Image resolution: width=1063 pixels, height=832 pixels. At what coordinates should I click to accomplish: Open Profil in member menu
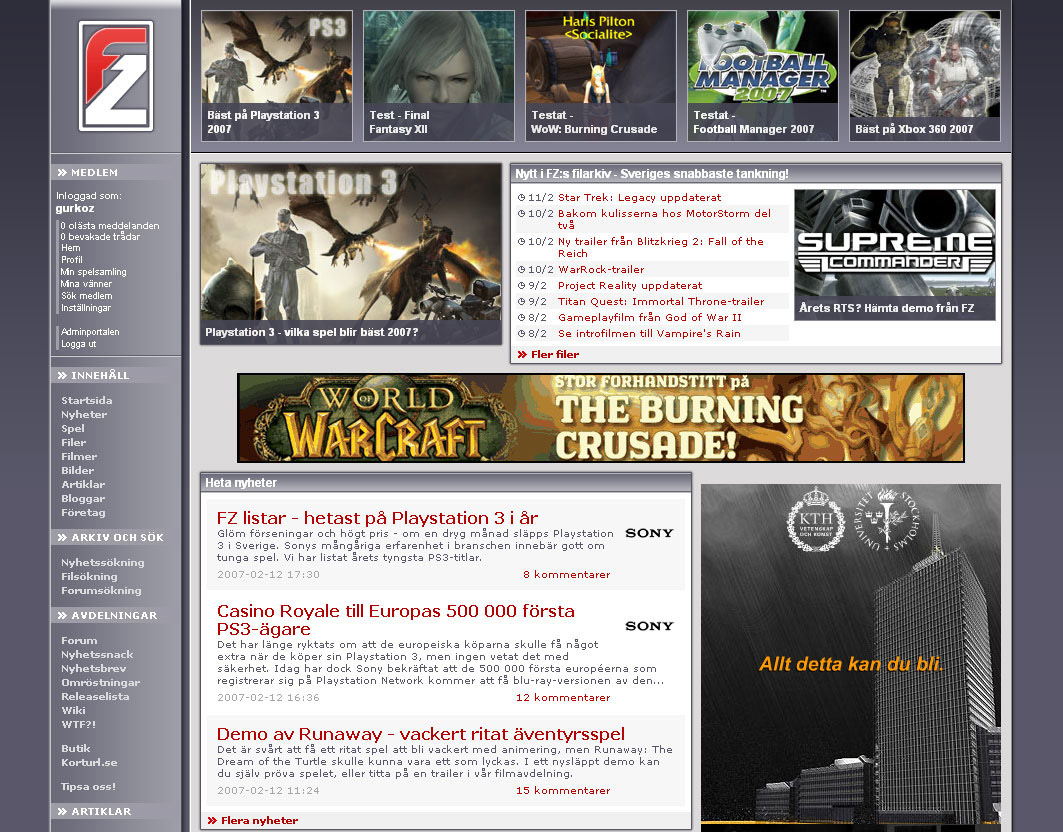pyautogui.click(x=72, y=260)
